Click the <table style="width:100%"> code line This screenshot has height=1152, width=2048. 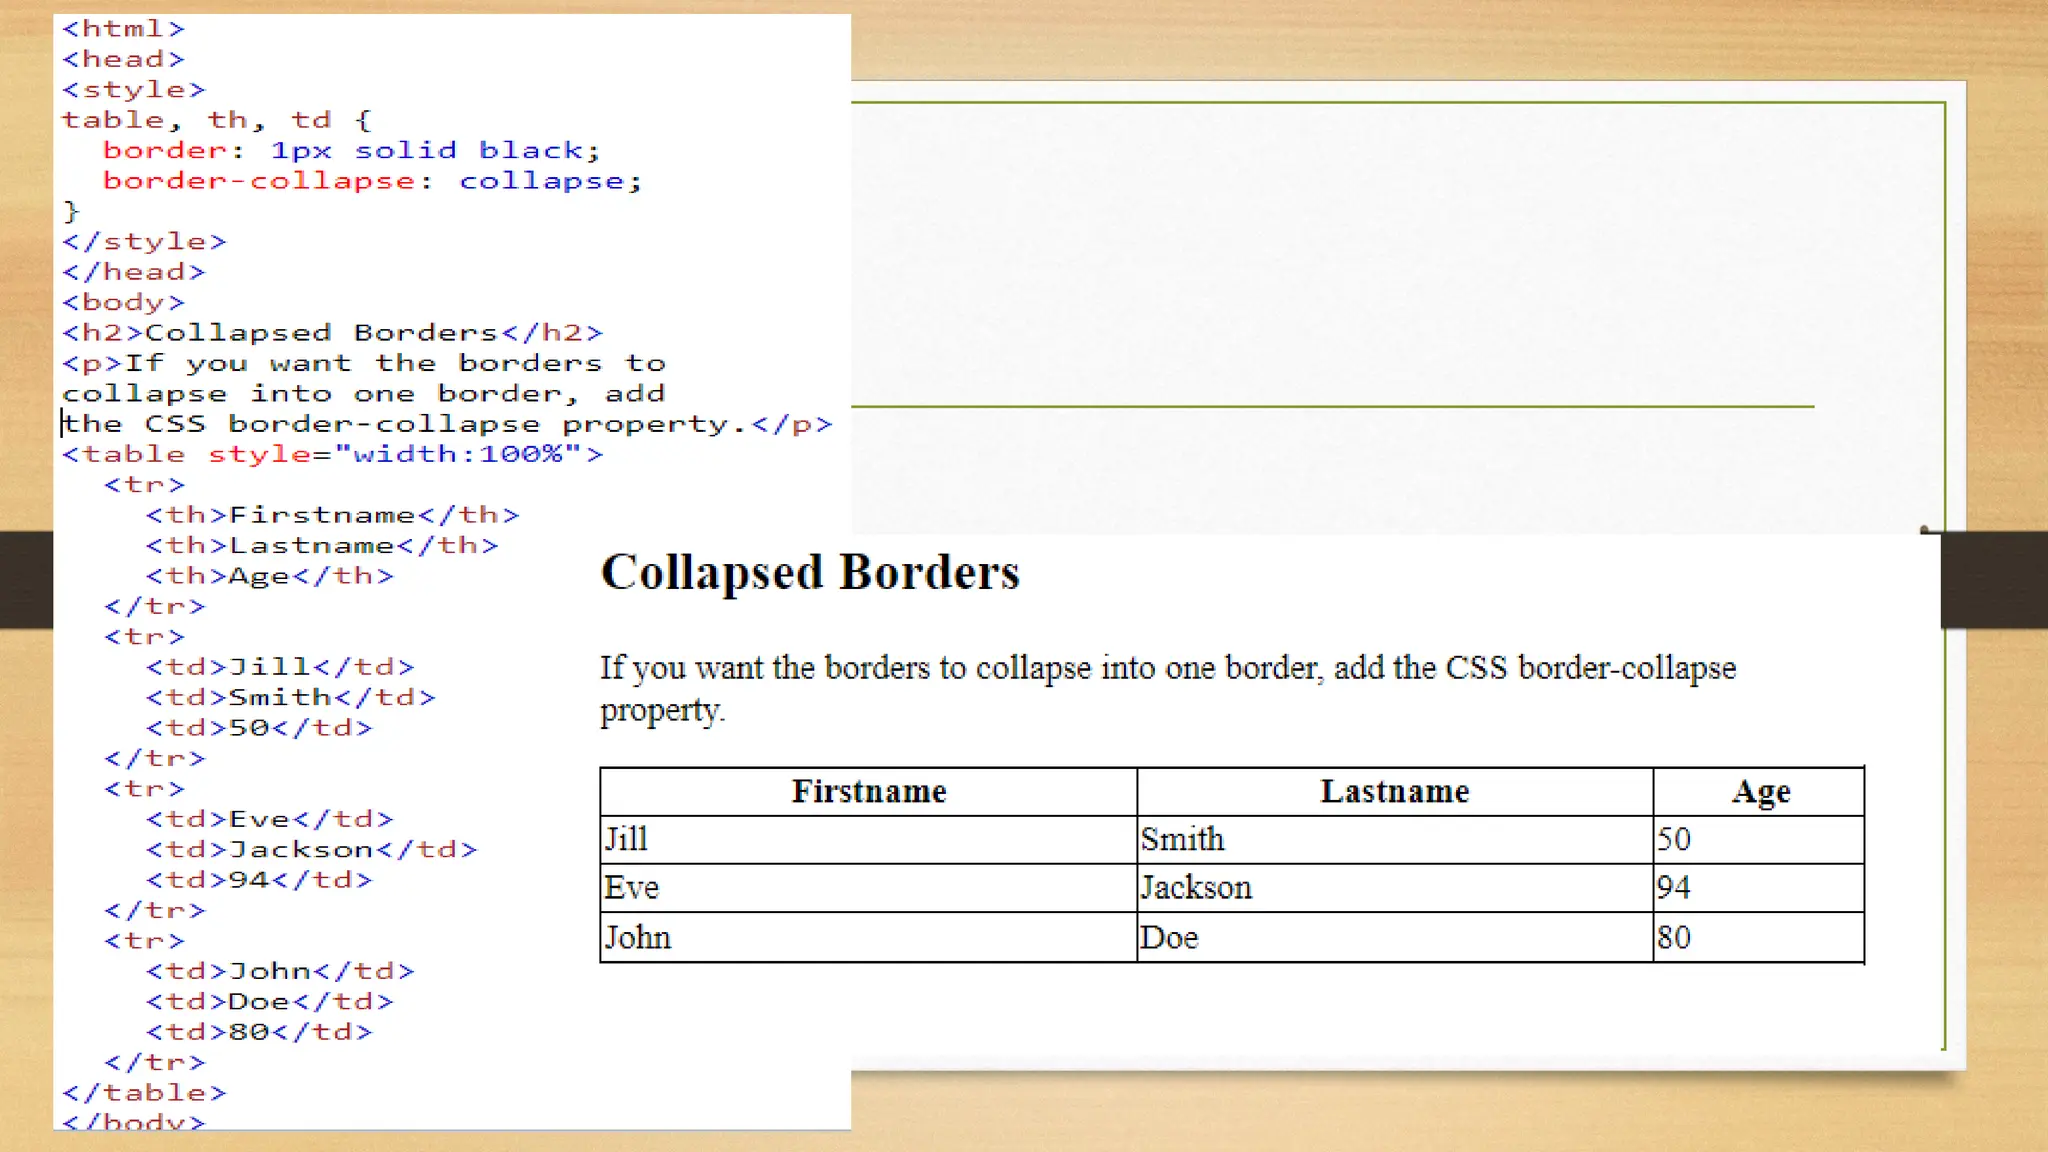(x=332, y=455)
